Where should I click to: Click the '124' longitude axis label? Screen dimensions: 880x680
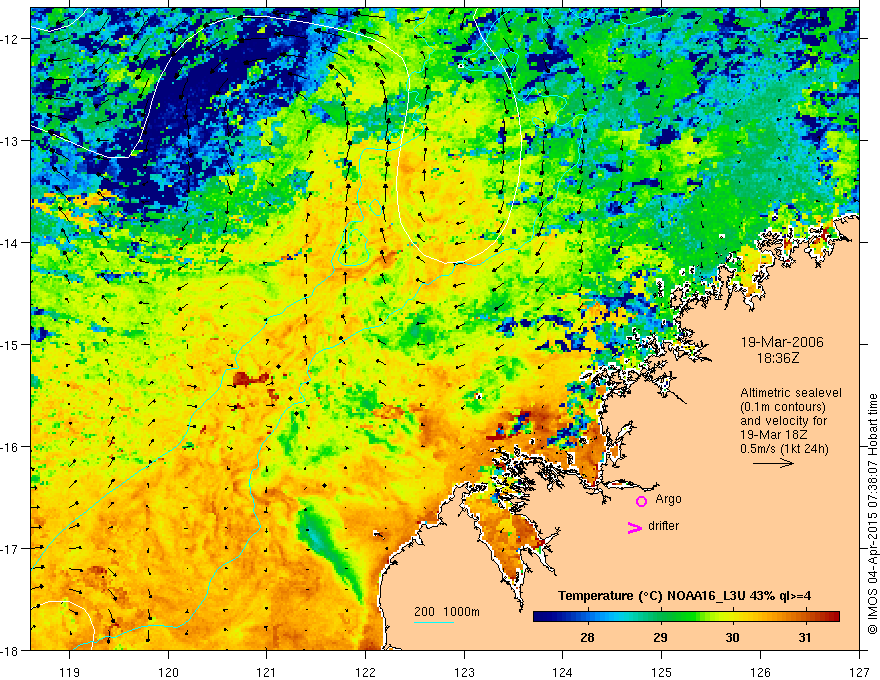pyautogui.click(x=563, y=672)
